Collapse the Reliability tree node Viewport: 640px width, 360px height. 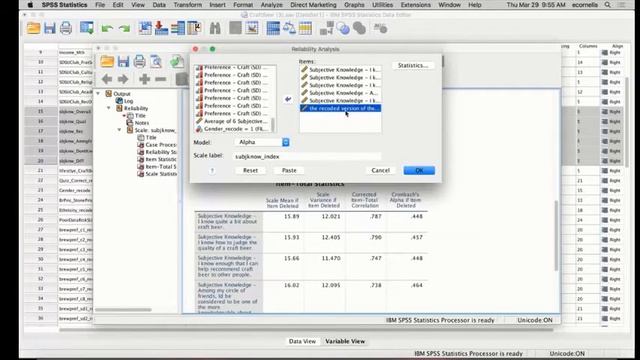point(109,108)
